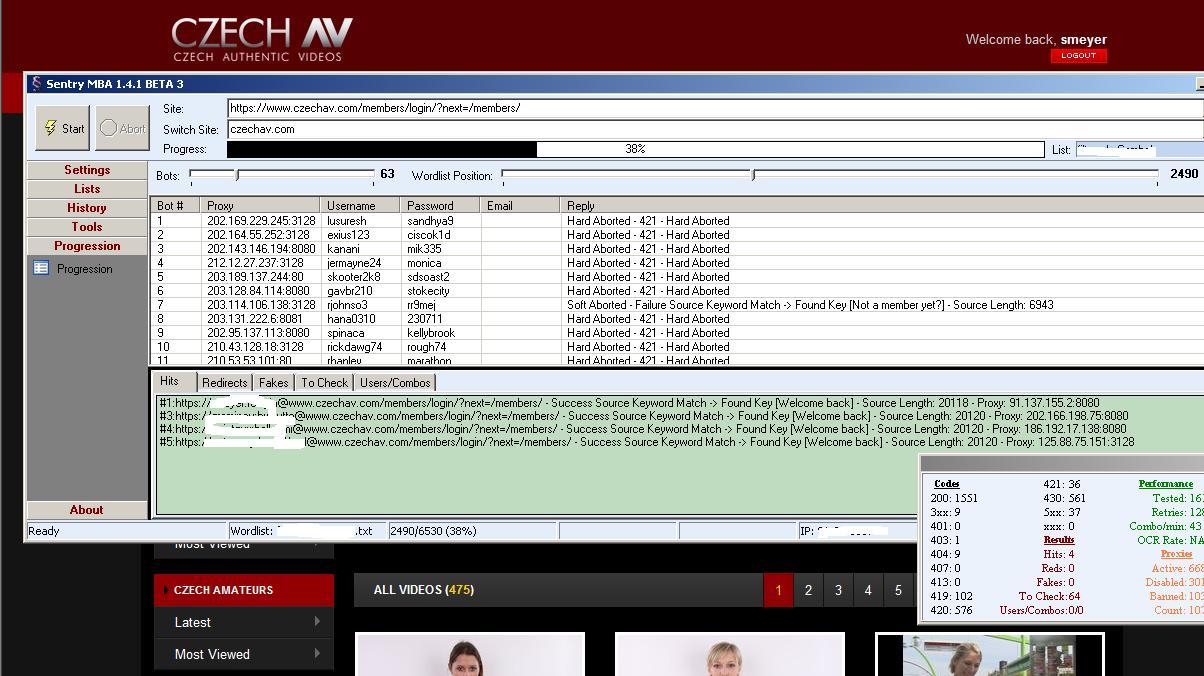Select hit entry #4 in the Hits list
The height and width of the screenshot is (676, 1204).
(642, 429)
